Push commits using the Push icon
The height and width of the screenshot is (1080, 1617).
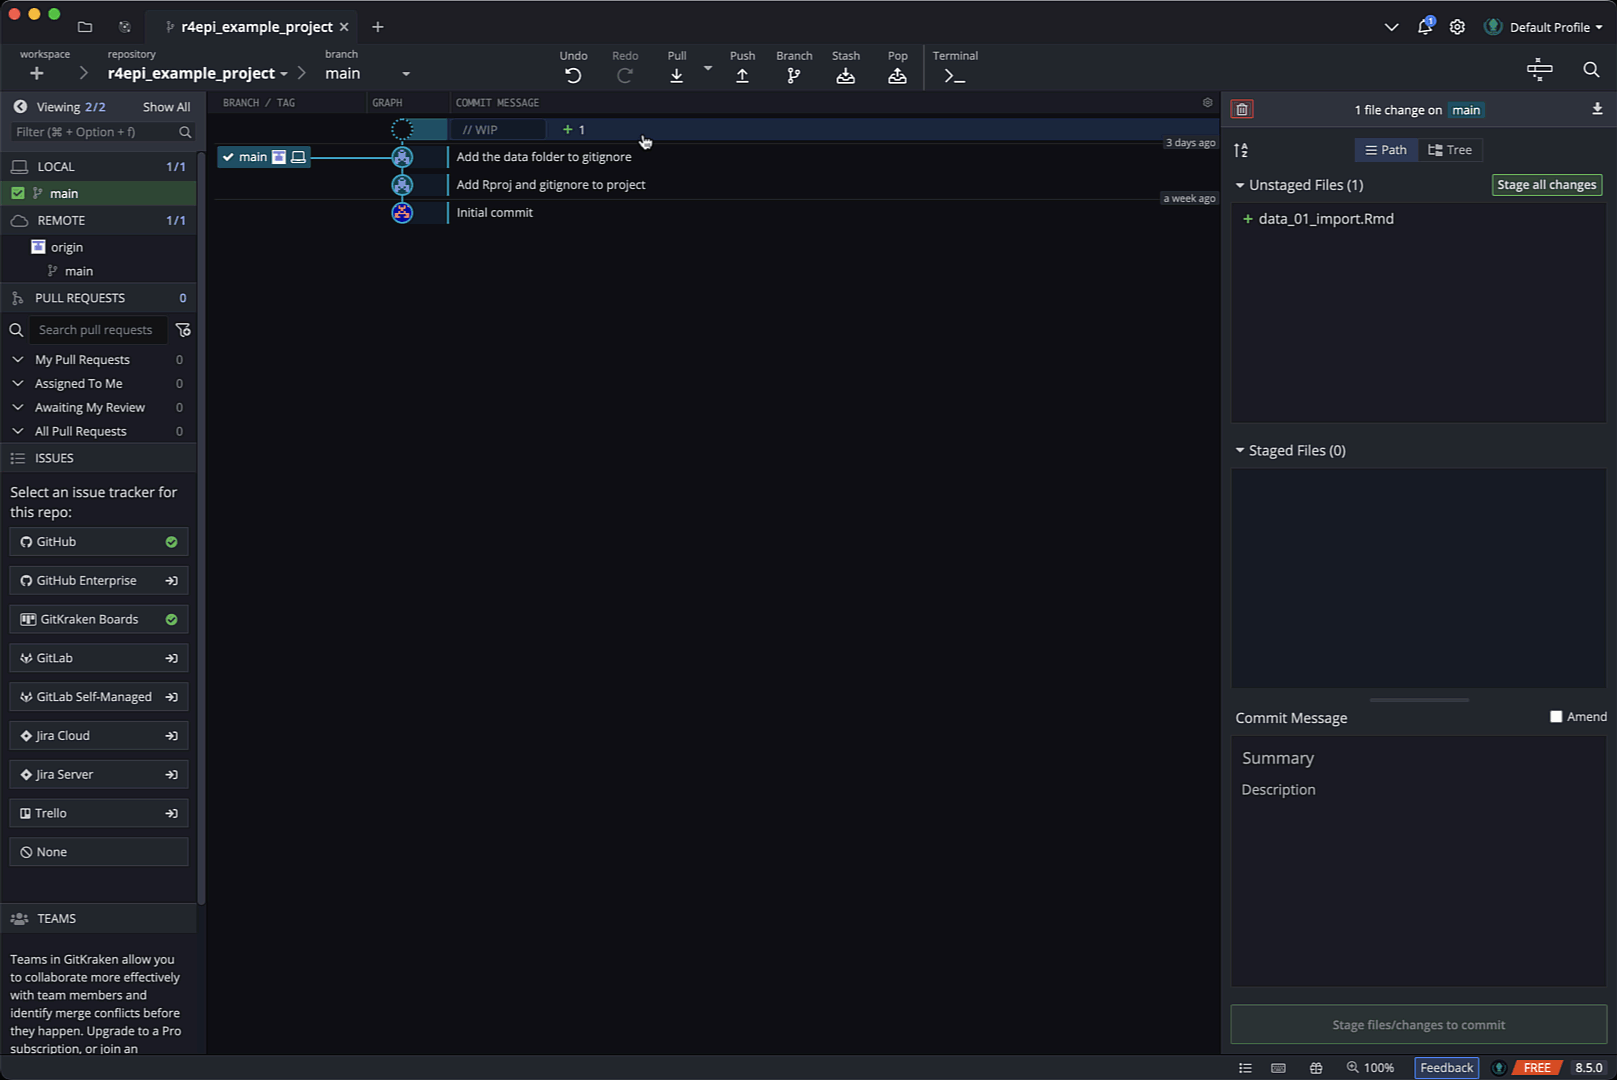(742, 76)
